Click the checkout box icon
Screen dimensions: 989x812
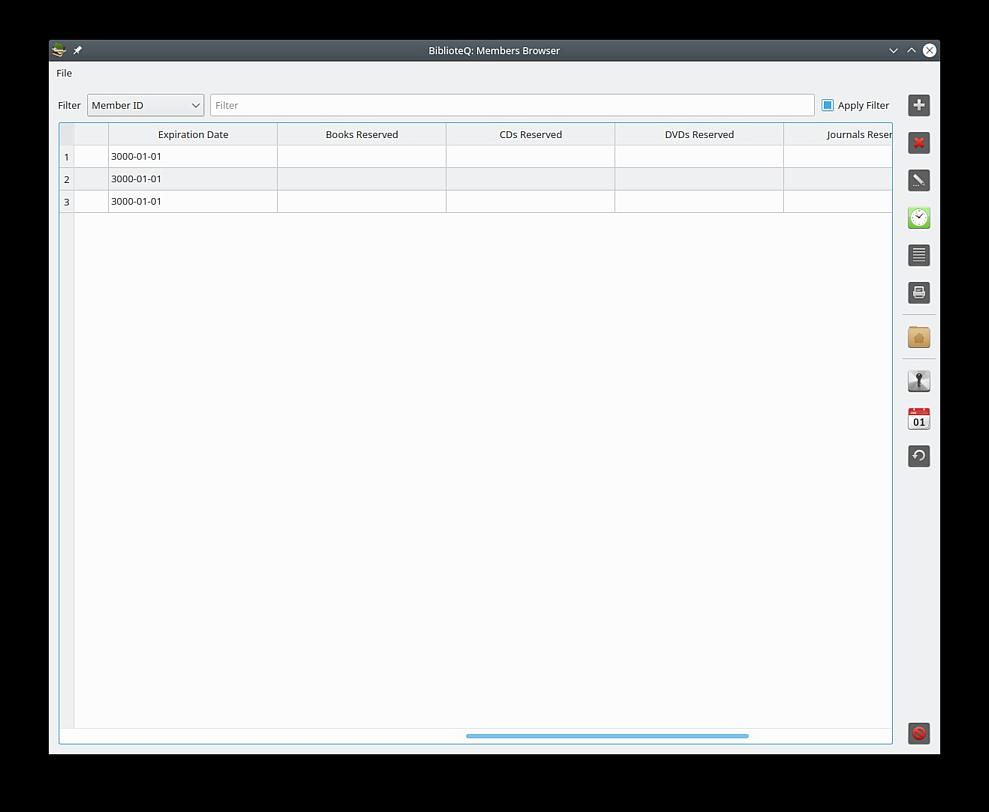pos(919,337)
